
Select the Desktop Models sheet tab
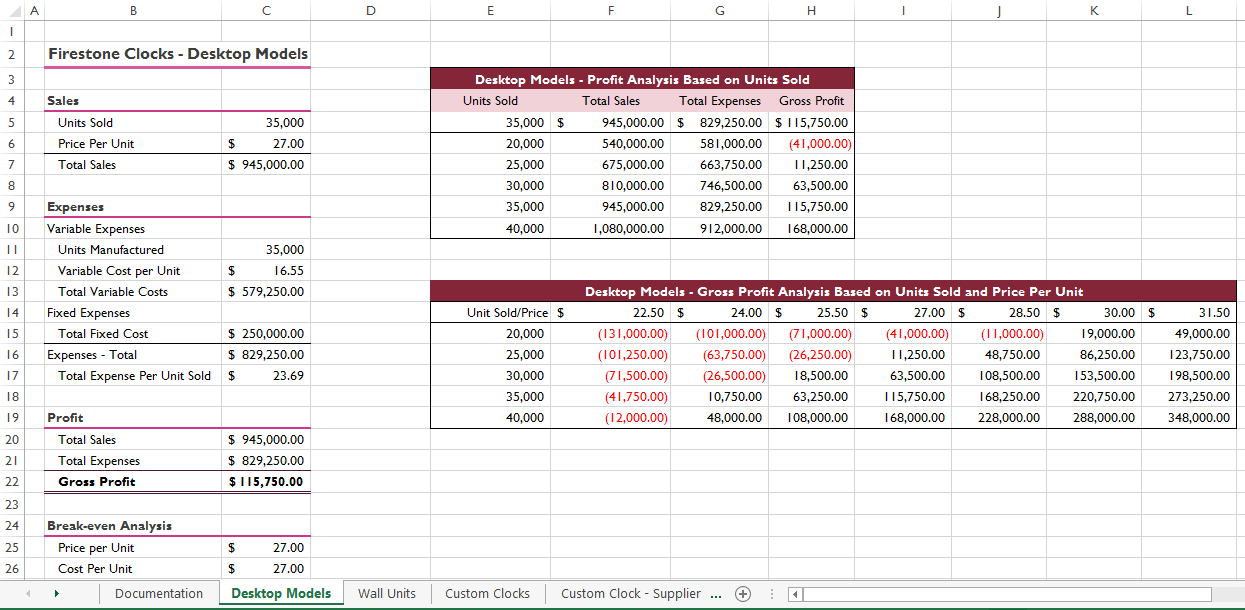(x=281, y=593)
